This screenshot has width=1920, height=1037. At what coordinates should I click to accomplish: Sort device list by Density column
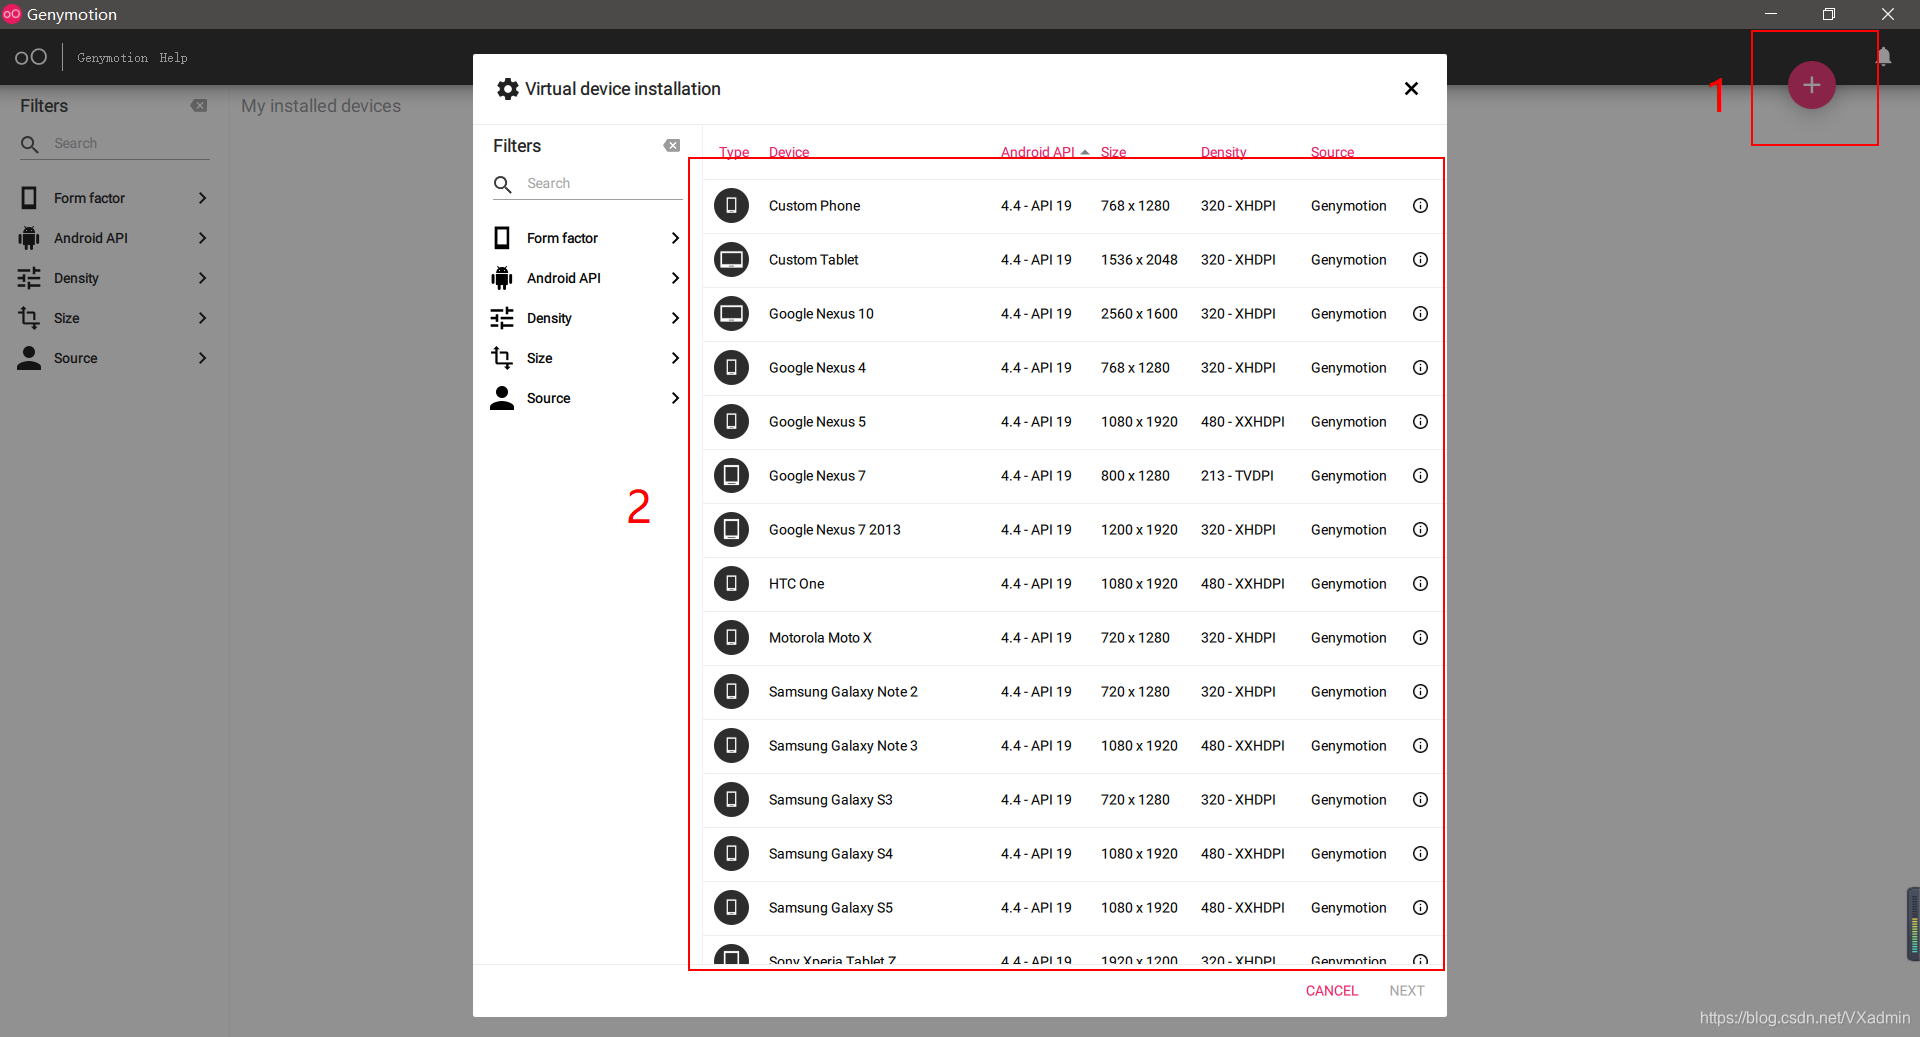click(1223, 152)
